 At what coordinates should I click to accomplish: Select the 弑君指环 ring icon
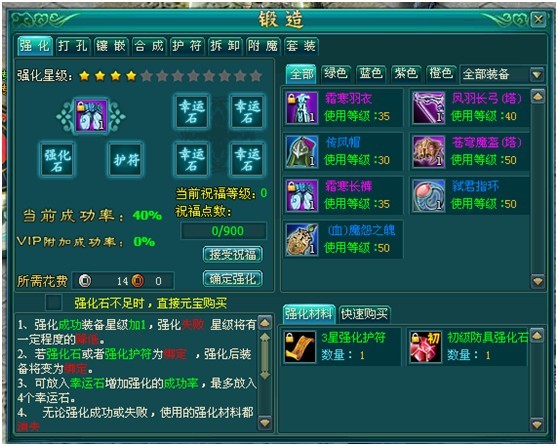pyautogui.click(x=429, y=195)
